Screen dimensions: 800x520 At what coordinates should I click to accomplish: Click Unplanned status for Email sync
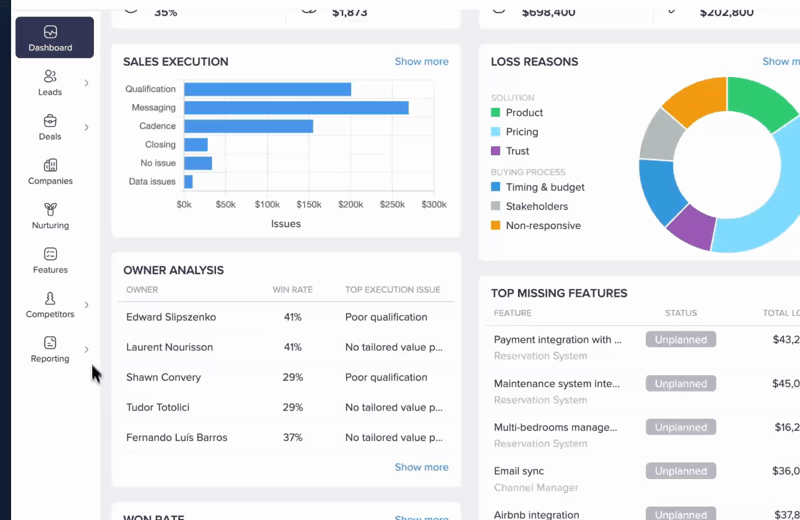click(681, 471)
